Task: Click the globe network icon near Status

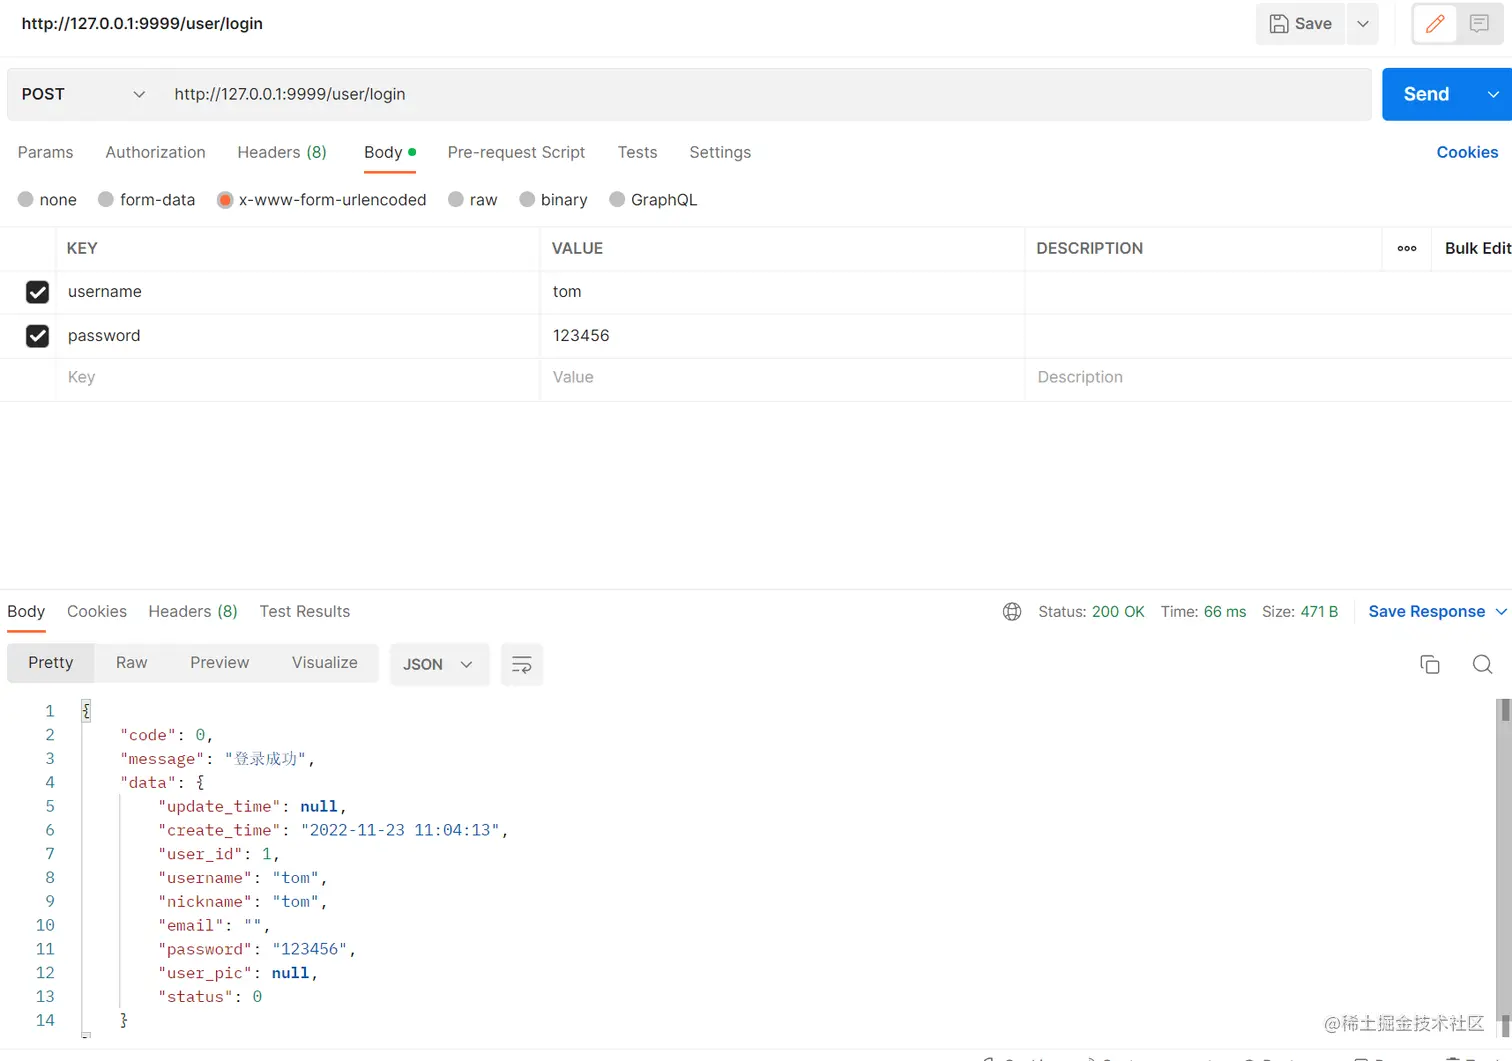Action: pyautogui.click(x=1012, y=612)
